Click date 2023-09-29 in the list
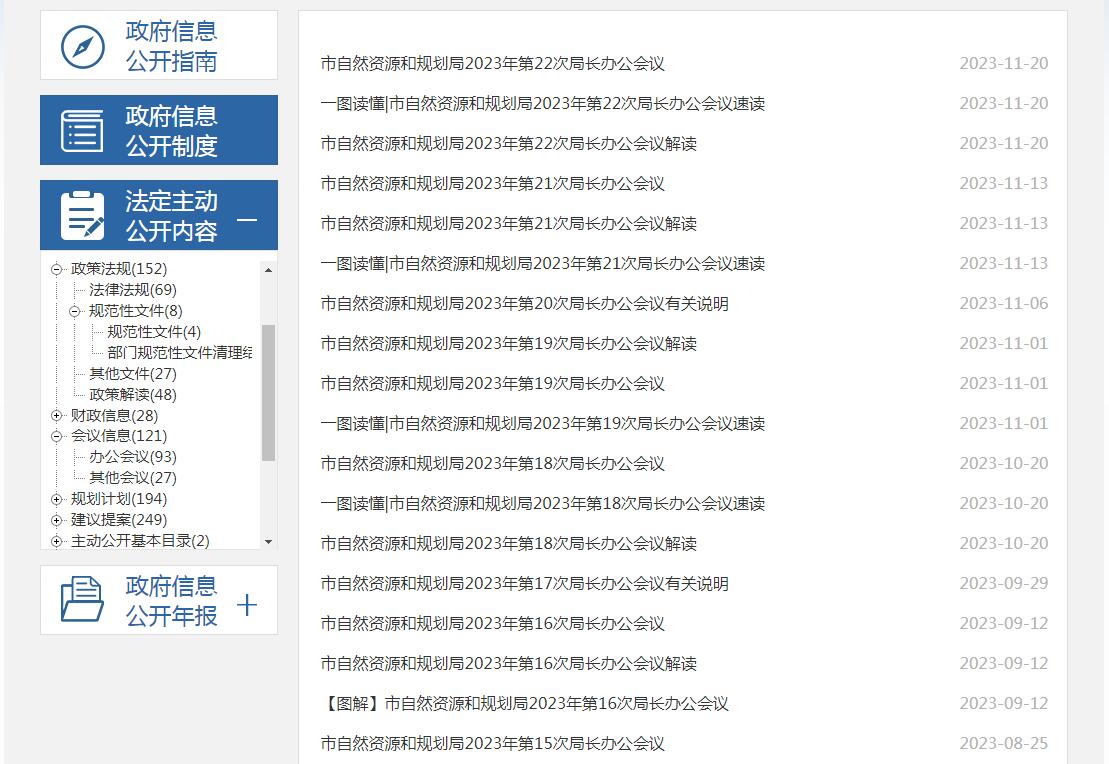This screenshot has height=764, width=1109. click(1004, 583)
